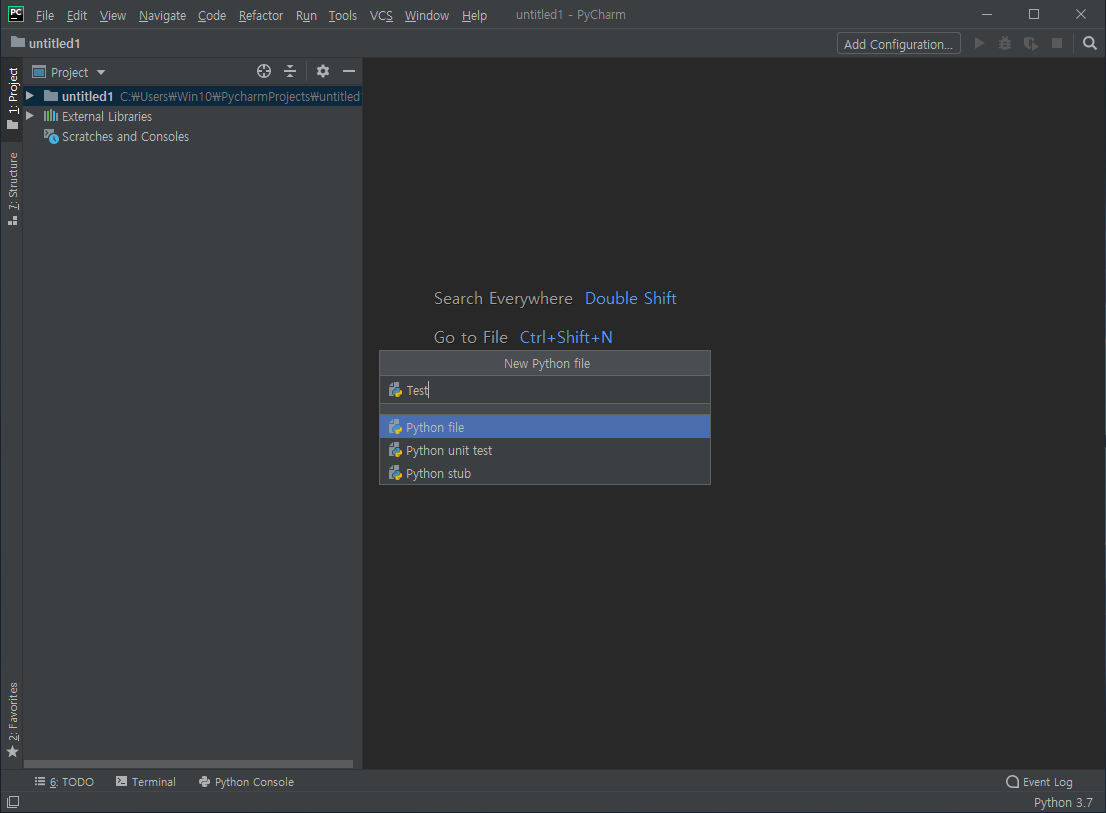1106x813 pixels.
Task: Click the New Python file popup title
Action: pos(547,363)
